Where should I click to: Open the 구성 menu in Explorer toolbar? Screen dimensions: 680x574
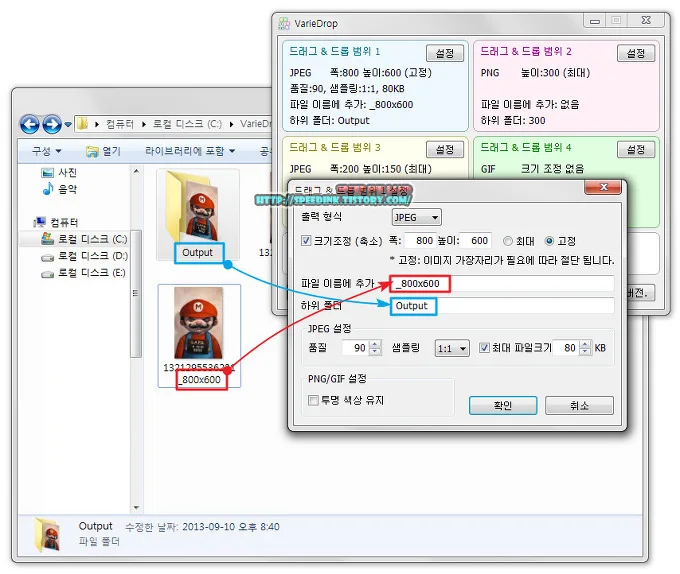[x=46, y=151]
